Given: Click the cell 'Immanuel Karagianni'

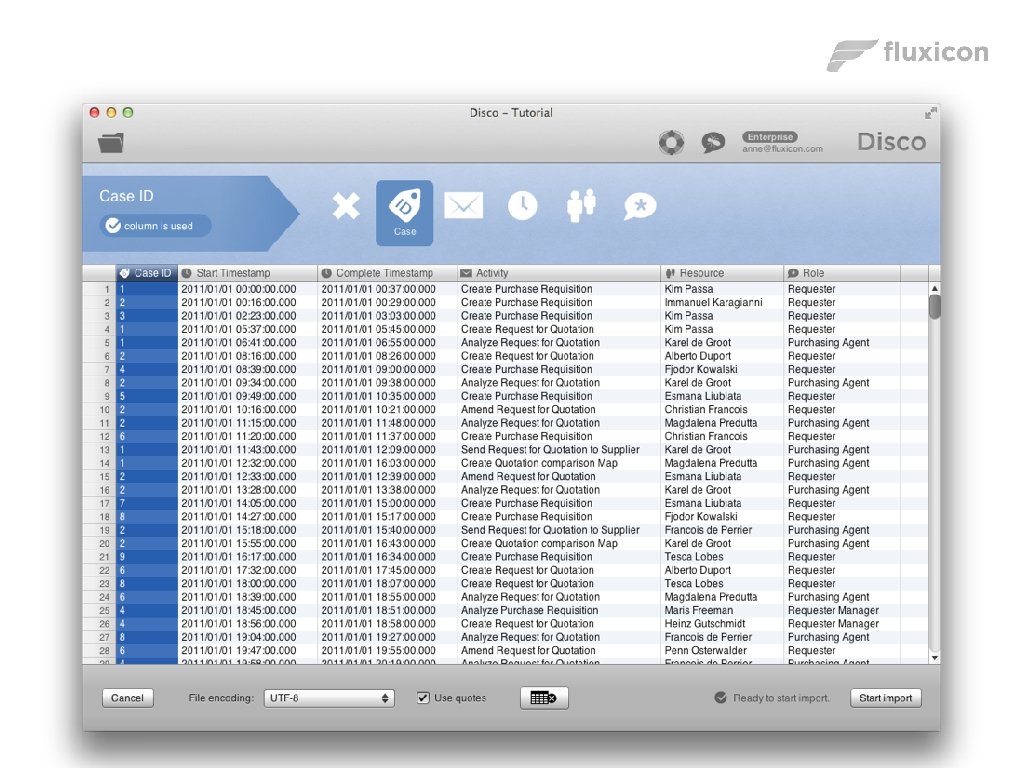Looking at the screenshot, I should coord(713,302).
